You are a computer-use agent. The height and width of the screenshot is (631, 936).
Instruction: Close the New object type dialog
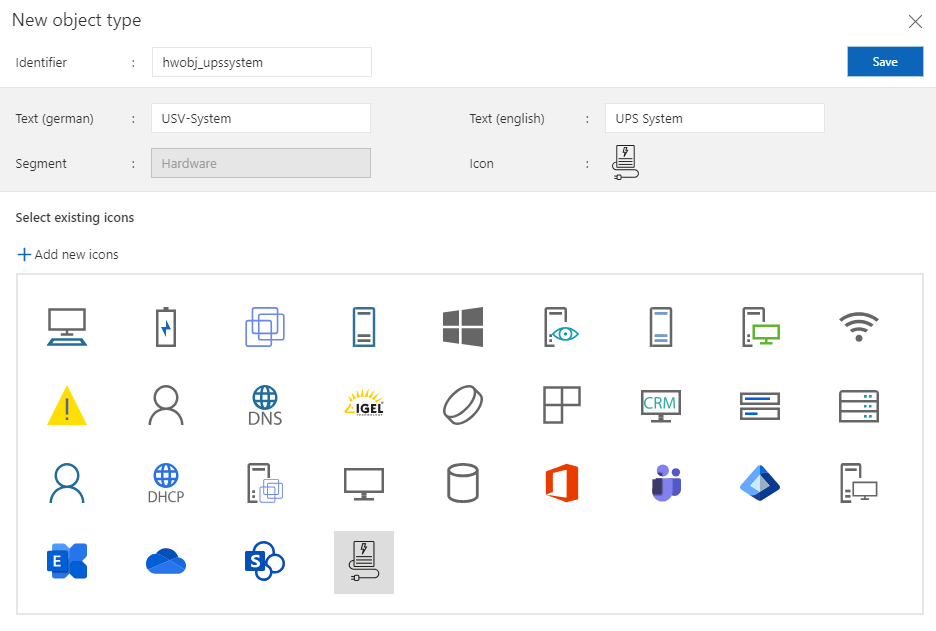point(914,21)
